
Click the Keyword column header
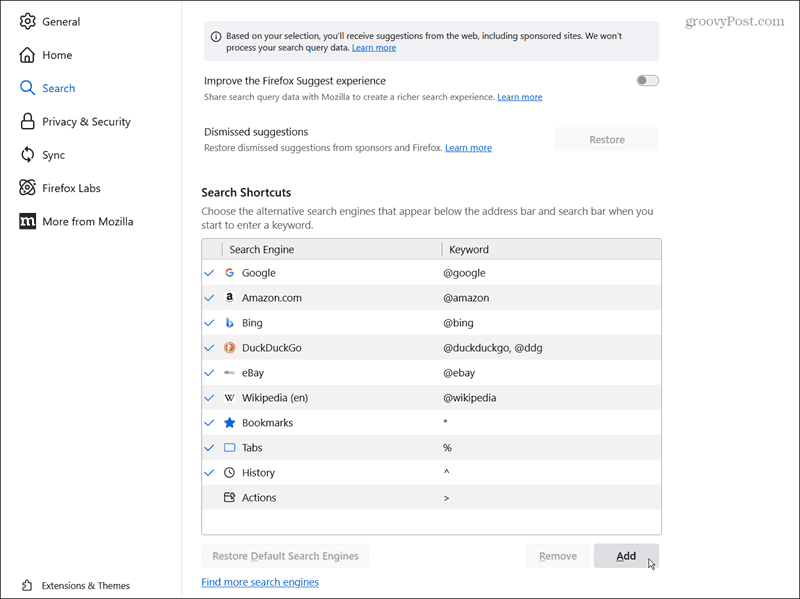552,249
